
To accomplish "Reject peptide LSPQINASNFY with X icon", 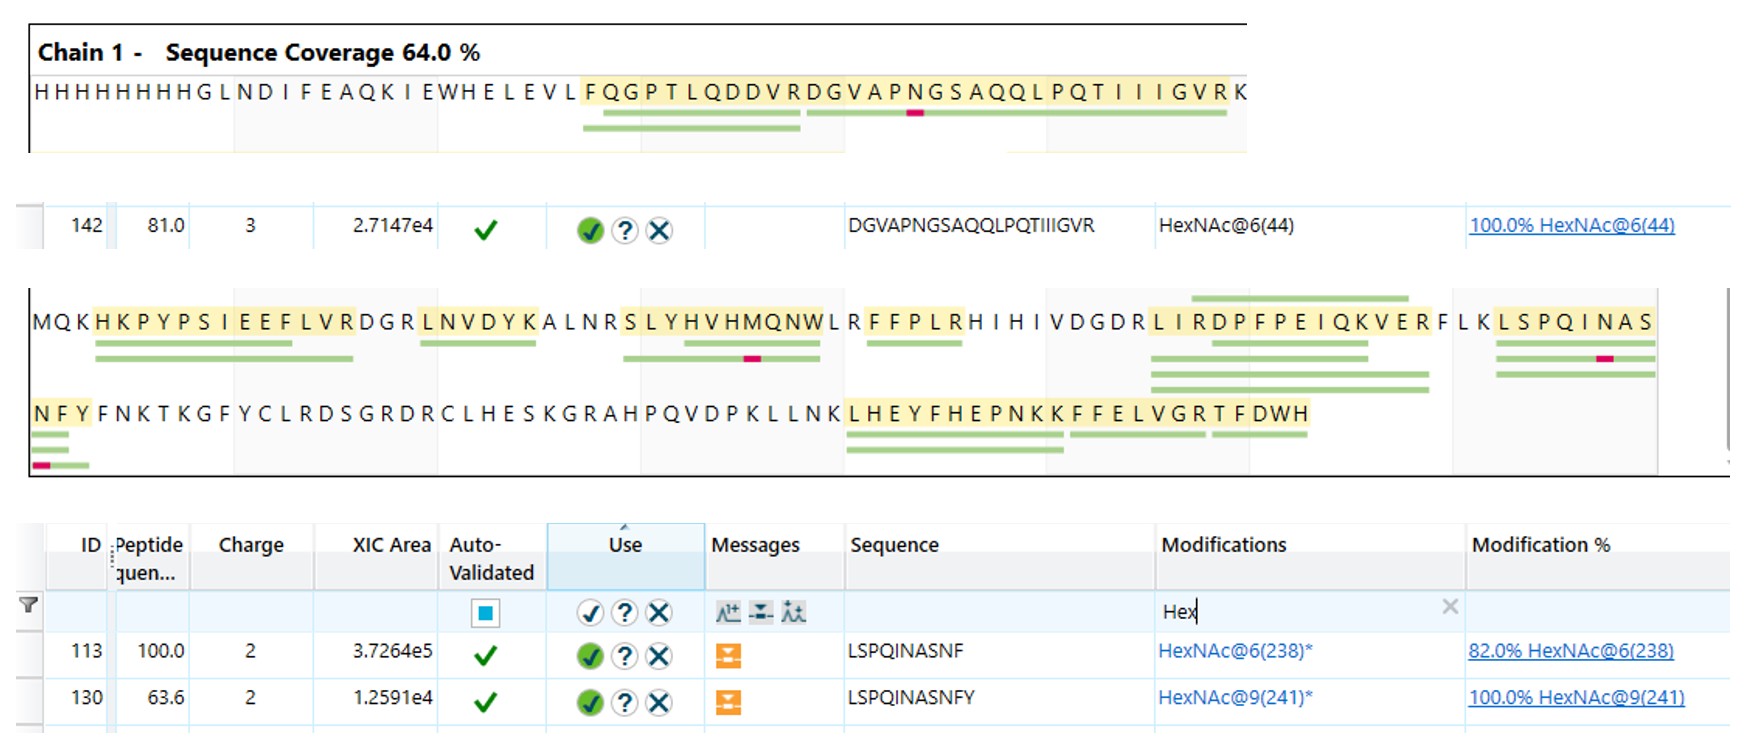I will (658, 703).
